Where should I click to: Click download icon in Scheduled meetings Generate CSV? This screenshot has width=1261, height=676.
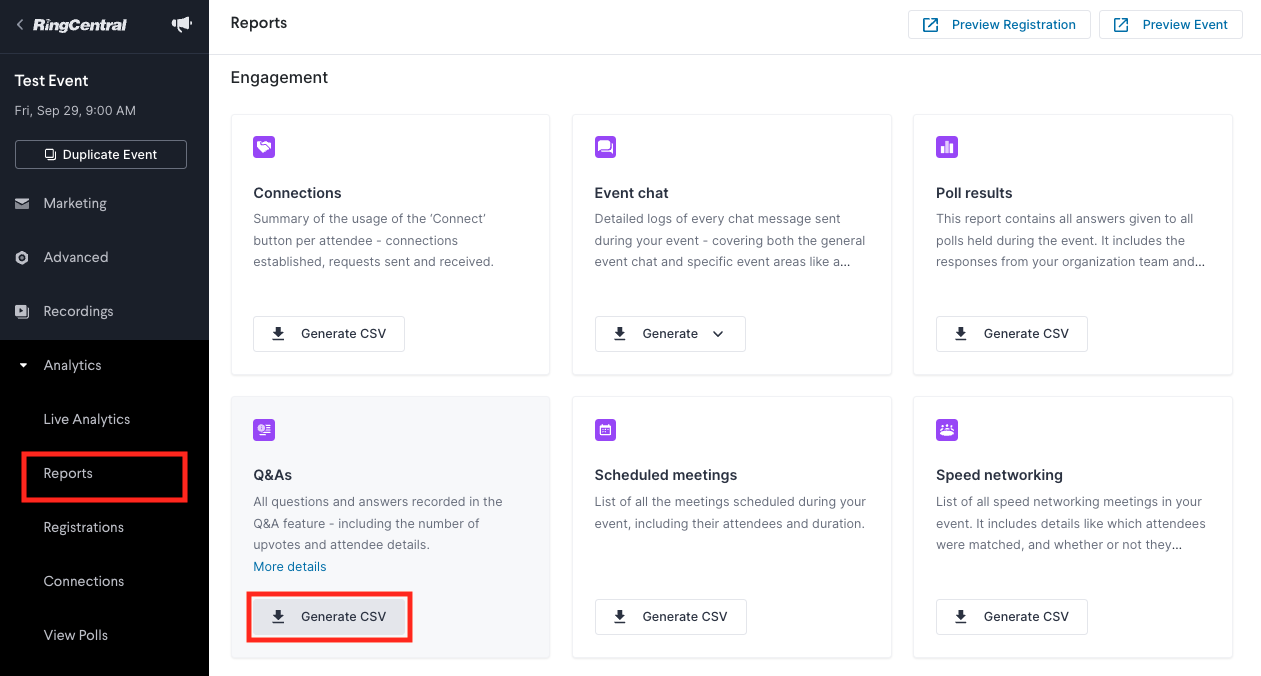click(620, 617)
